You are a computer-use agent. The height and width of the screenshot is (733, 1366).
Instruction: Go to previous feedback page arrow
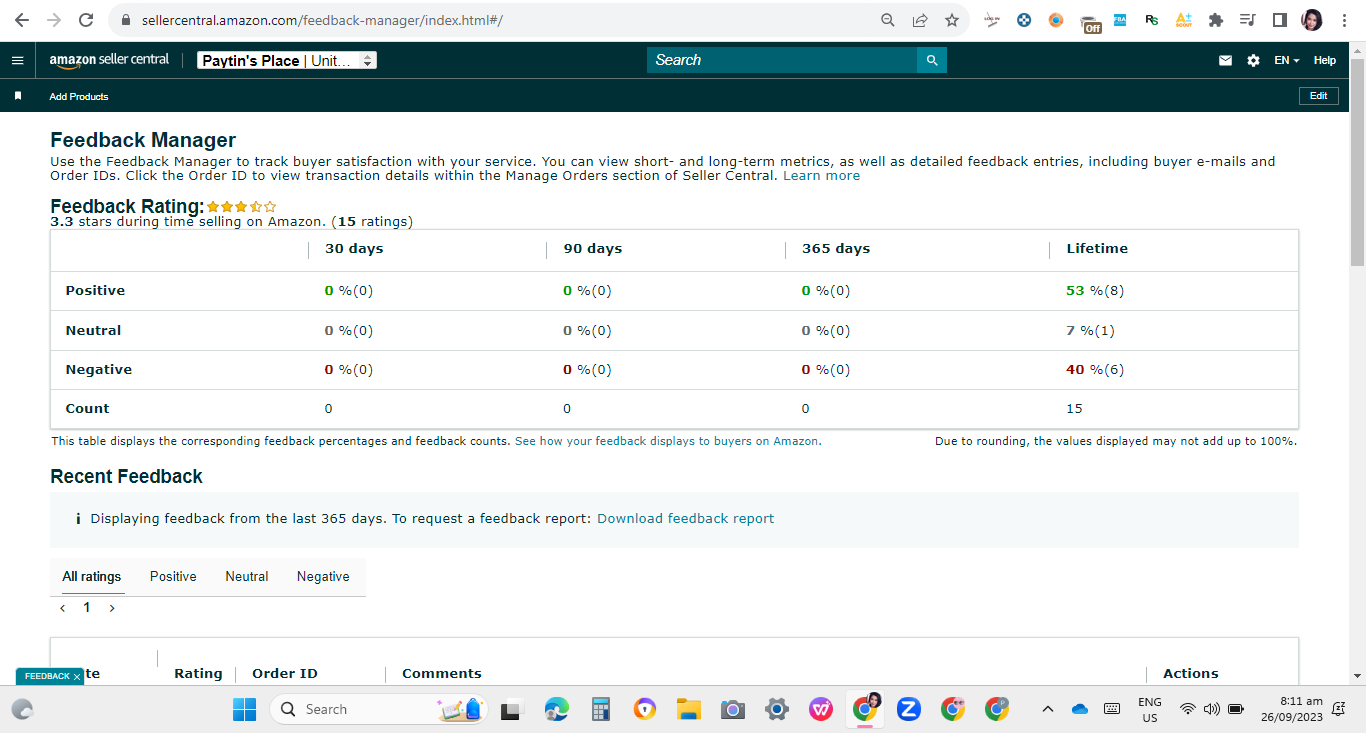point(63,608)
